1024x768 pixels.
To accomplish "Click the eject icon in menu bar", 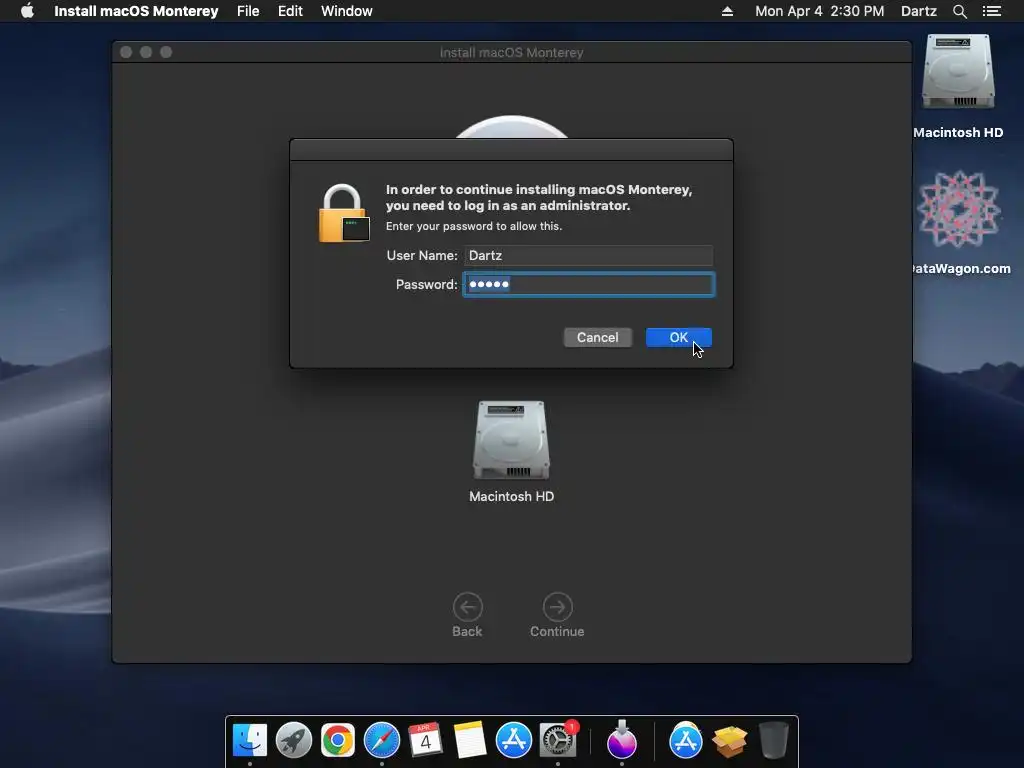I will pyautogui.click(x=727, y=11).
